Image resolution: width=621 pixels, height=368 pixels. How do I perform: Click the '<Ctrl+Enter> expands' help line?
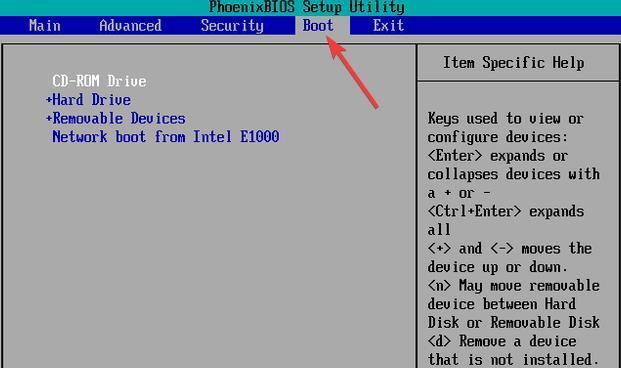pyautogui.click(x=506, y=211)
